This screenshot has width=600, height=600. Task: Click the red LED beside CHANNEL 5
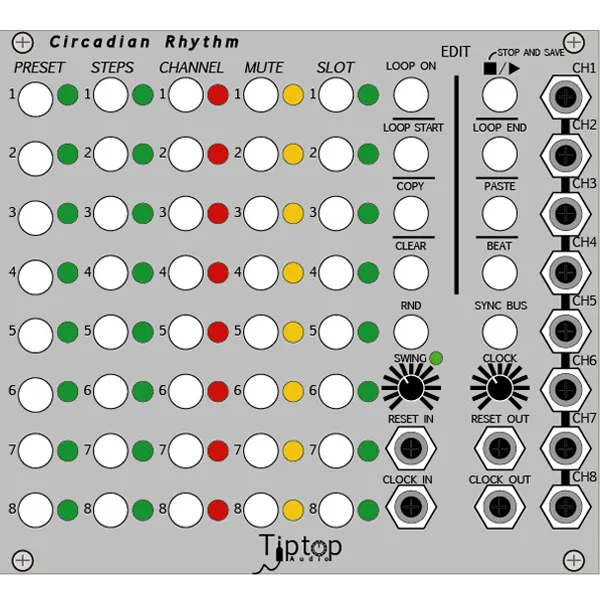pyautogui.click(x=218, y=332)
